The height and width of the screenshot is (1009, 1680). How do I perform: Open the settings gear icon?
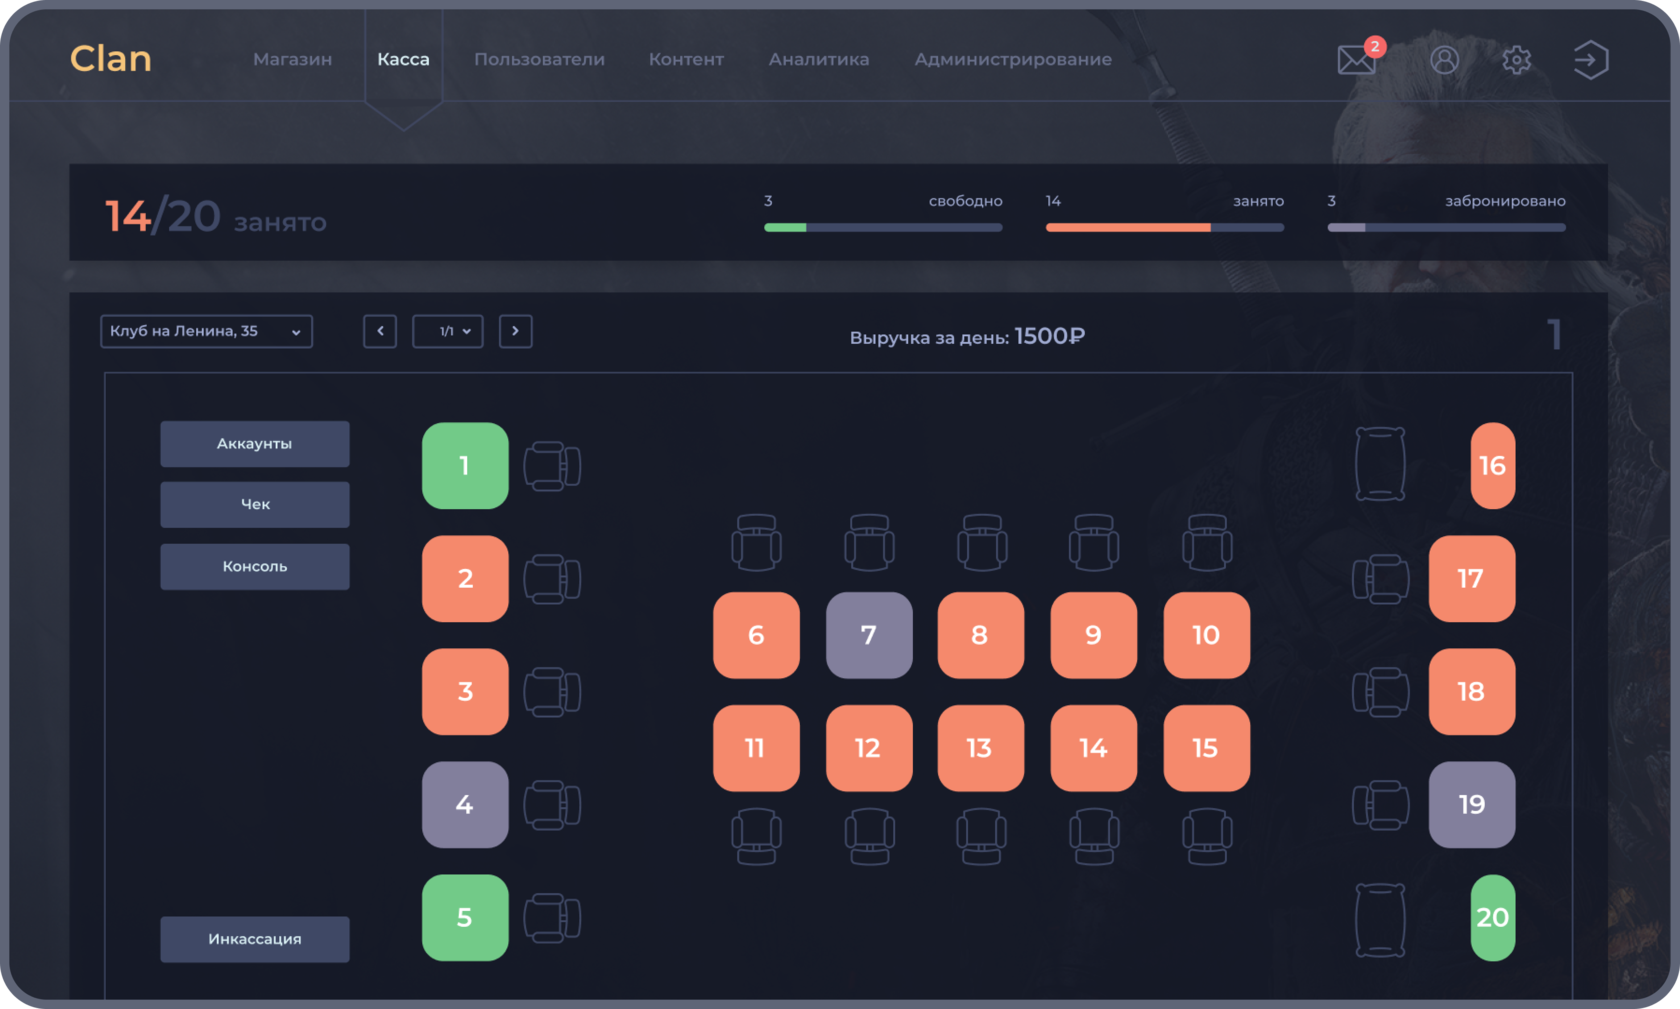[1516, 60]
